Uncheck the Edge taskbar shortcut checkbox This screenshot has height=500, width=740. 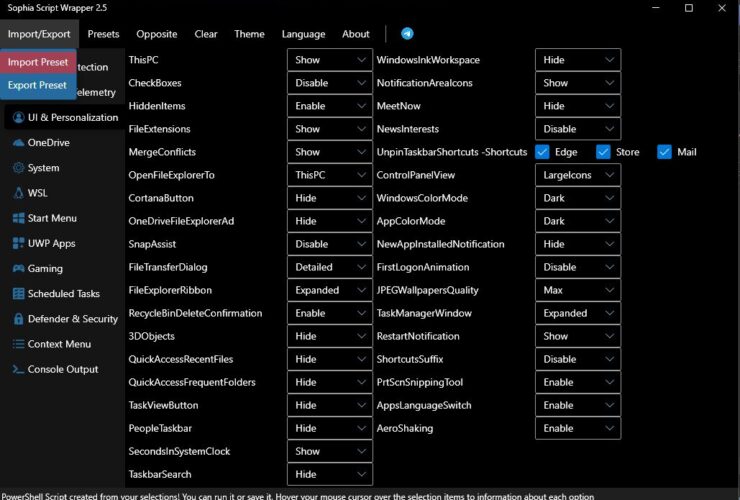(x=542, y=152)
